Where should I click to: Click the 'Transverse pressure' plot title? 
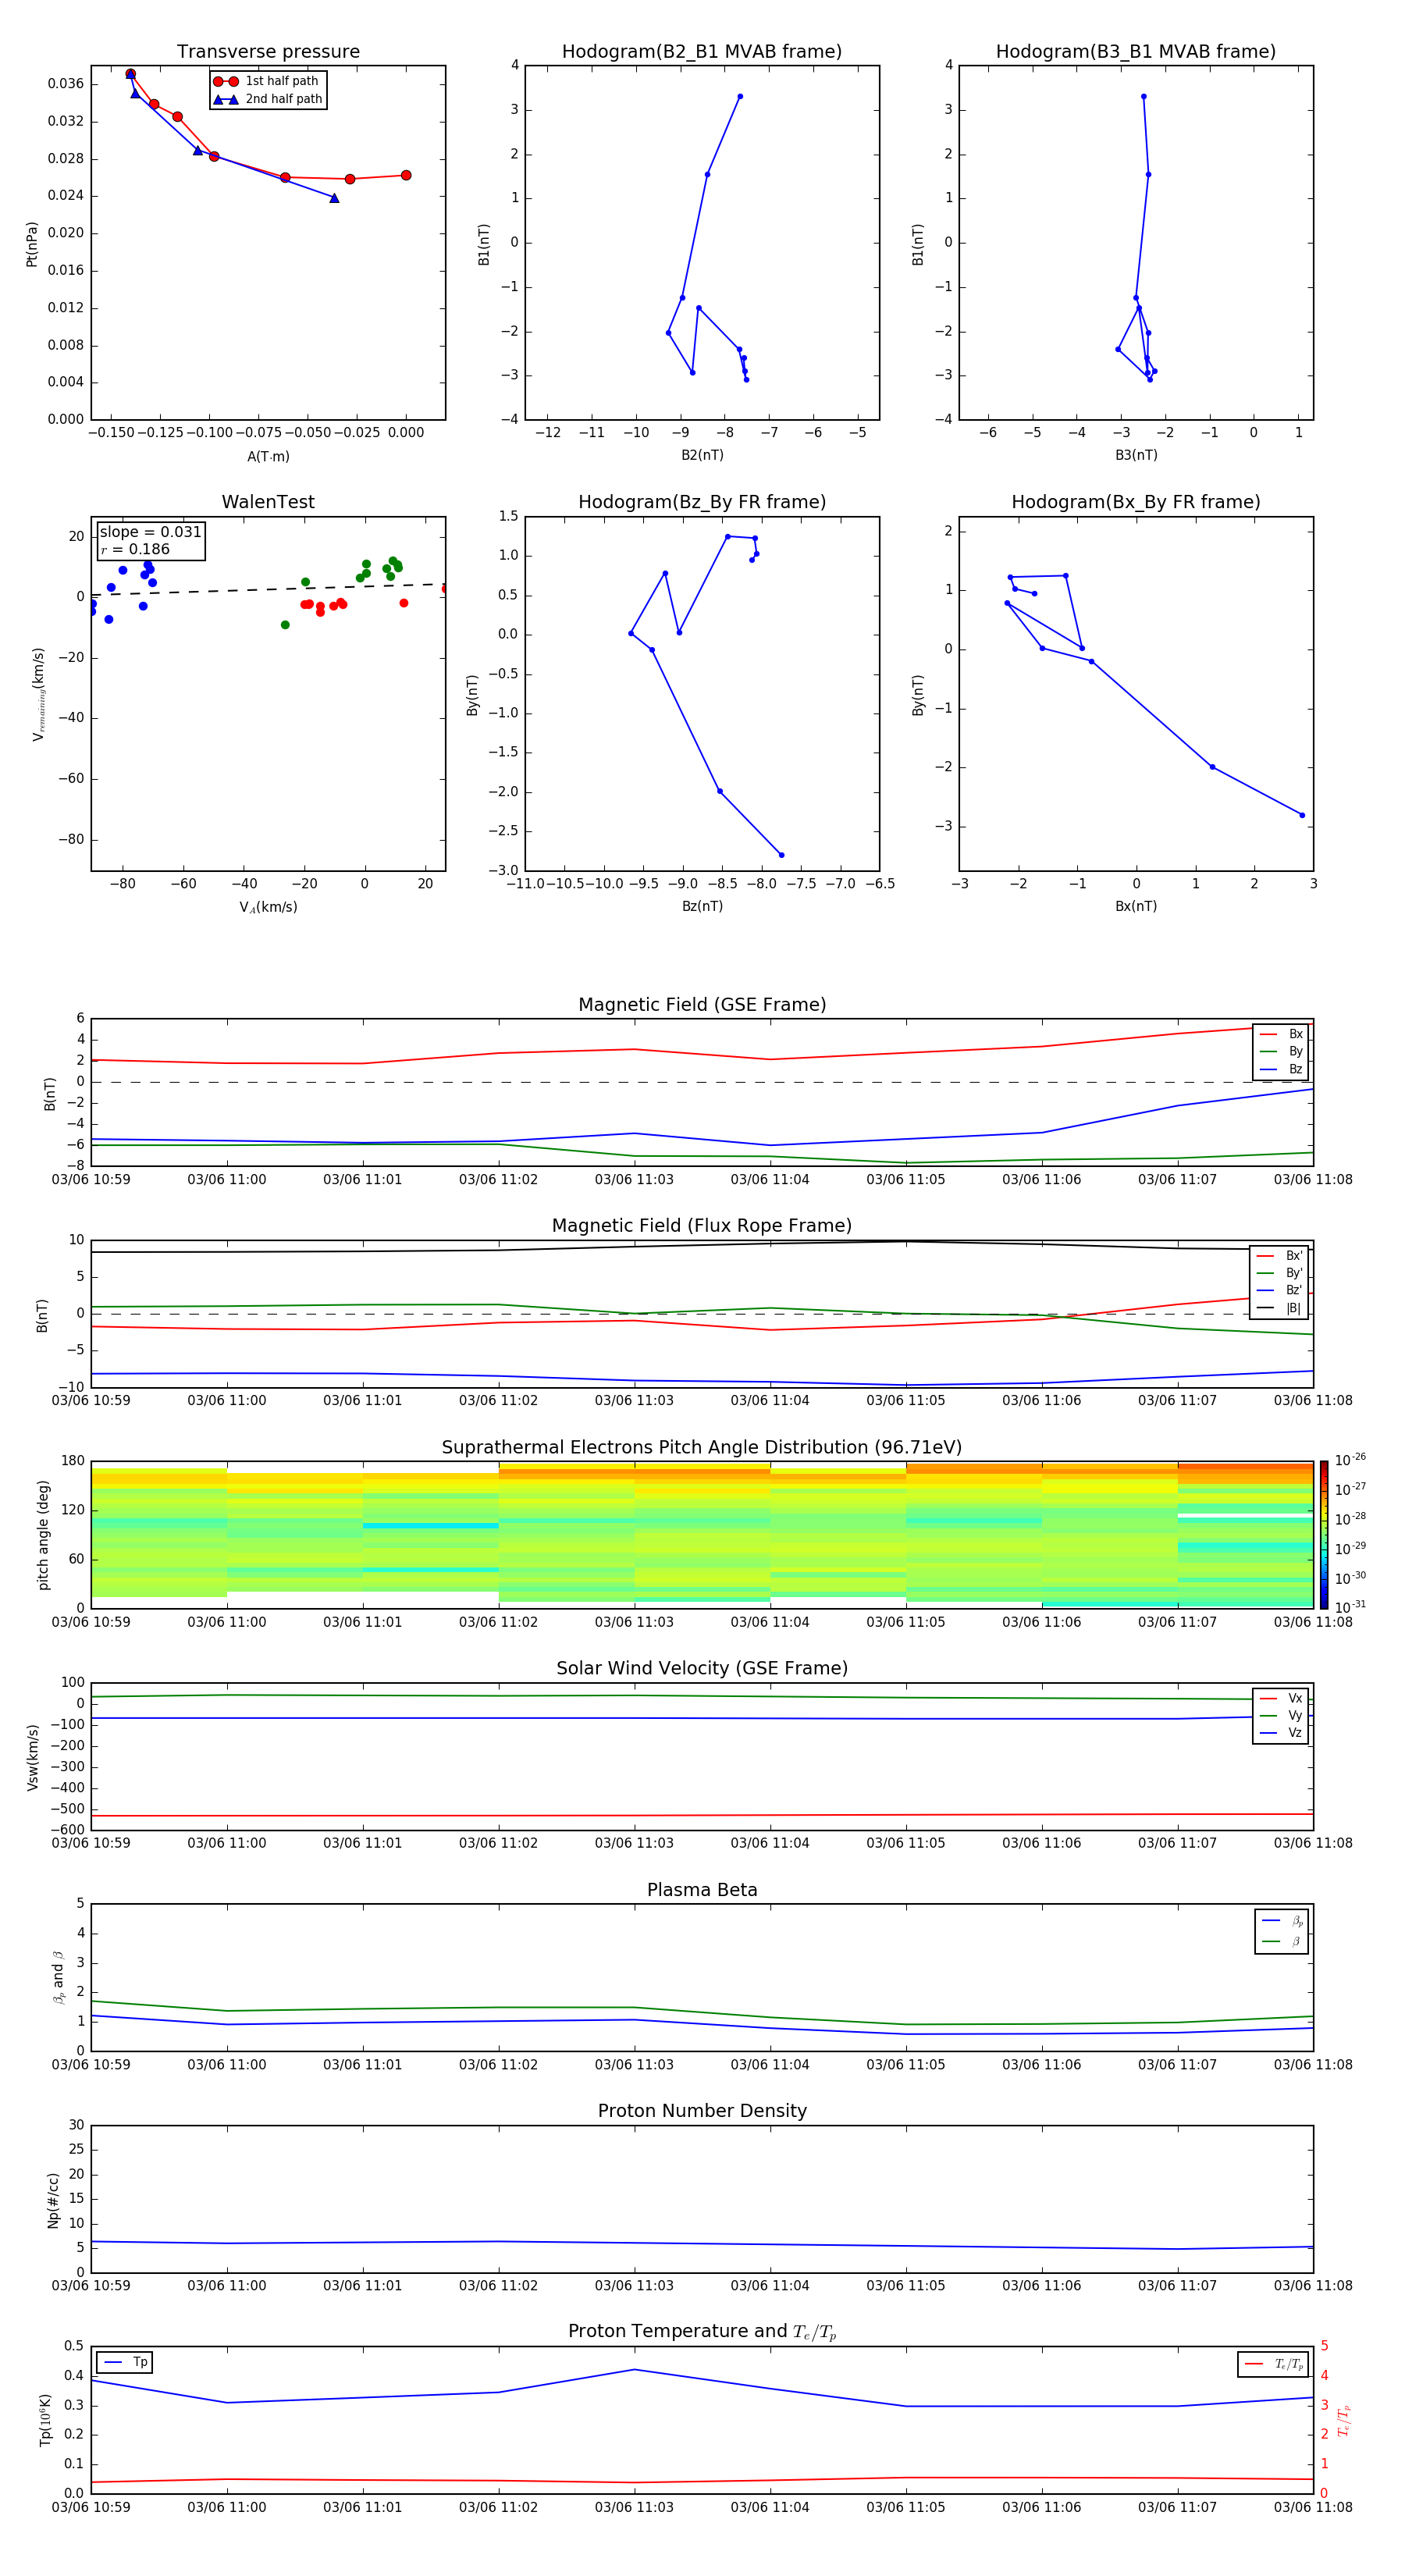[x=268, y=52]
